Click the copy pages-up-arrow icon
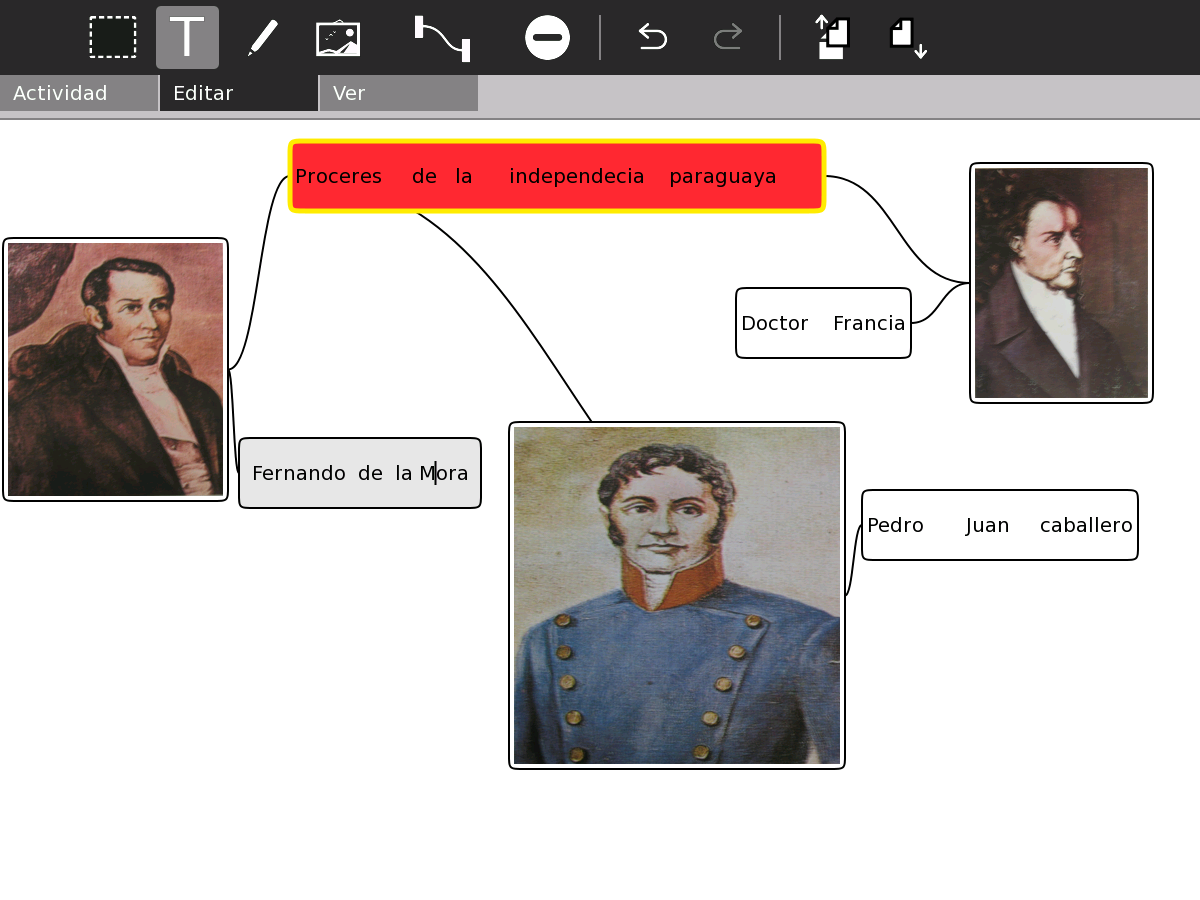 coord(833,37)
